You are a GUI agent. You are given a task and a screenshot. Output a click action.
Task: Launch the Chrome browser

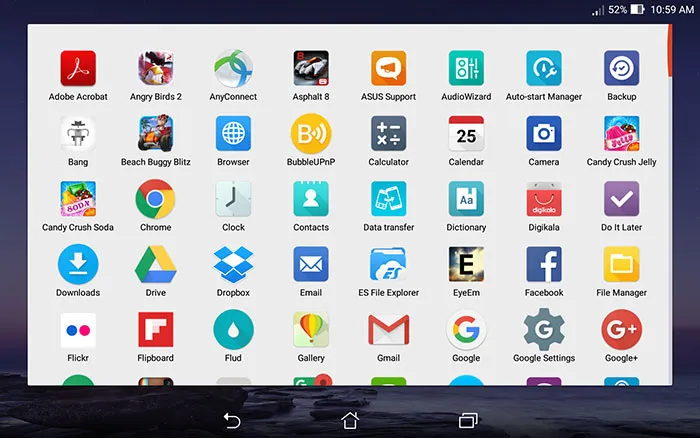click(x=155, y=199)
